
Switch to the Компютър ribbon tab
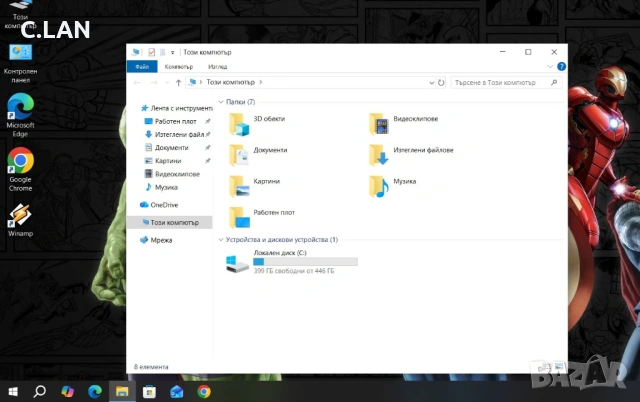click(x=179, y=66)
